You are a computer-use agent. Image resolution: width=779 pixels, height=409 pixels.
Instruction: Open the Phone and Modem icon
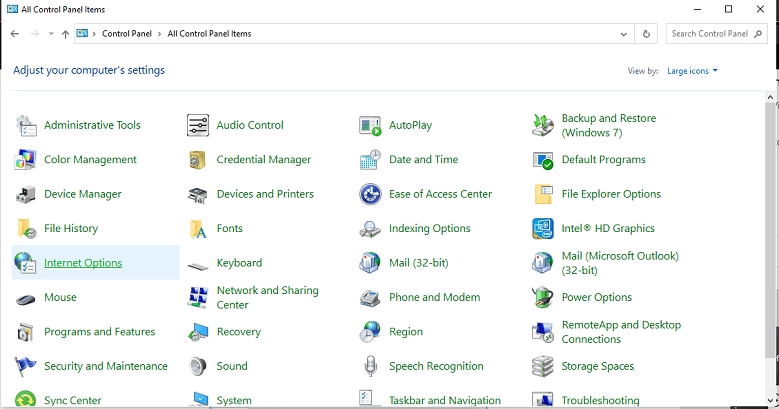[x=370, y=297]
